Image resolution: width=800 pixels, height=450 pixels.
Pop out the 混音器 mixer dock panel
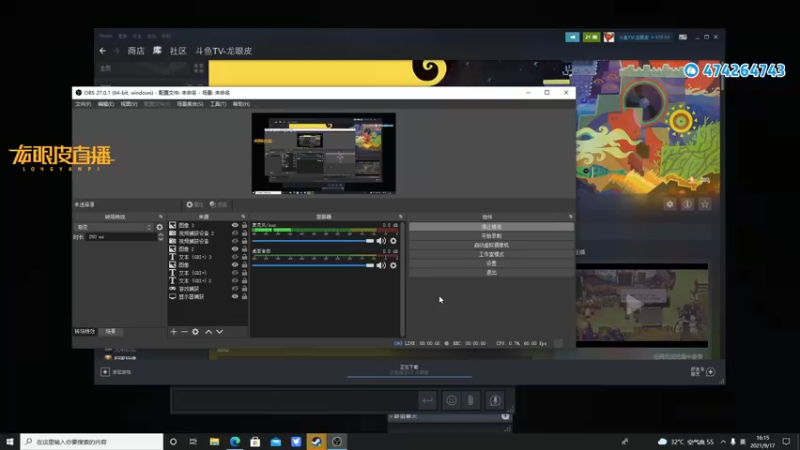click(401, 217)
